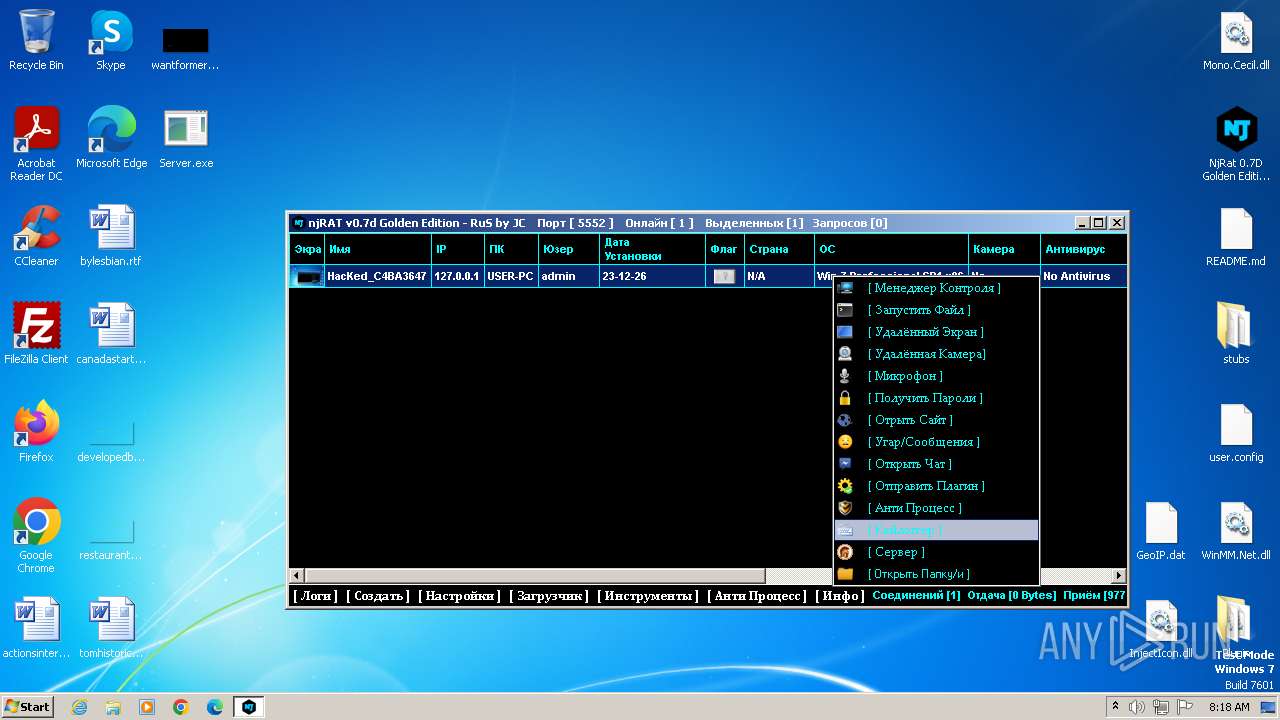This screenshot has height=720, width=1280.
Task: Click the Отдача [0 Bytes] status text
Action: (x=1011, y=596)
